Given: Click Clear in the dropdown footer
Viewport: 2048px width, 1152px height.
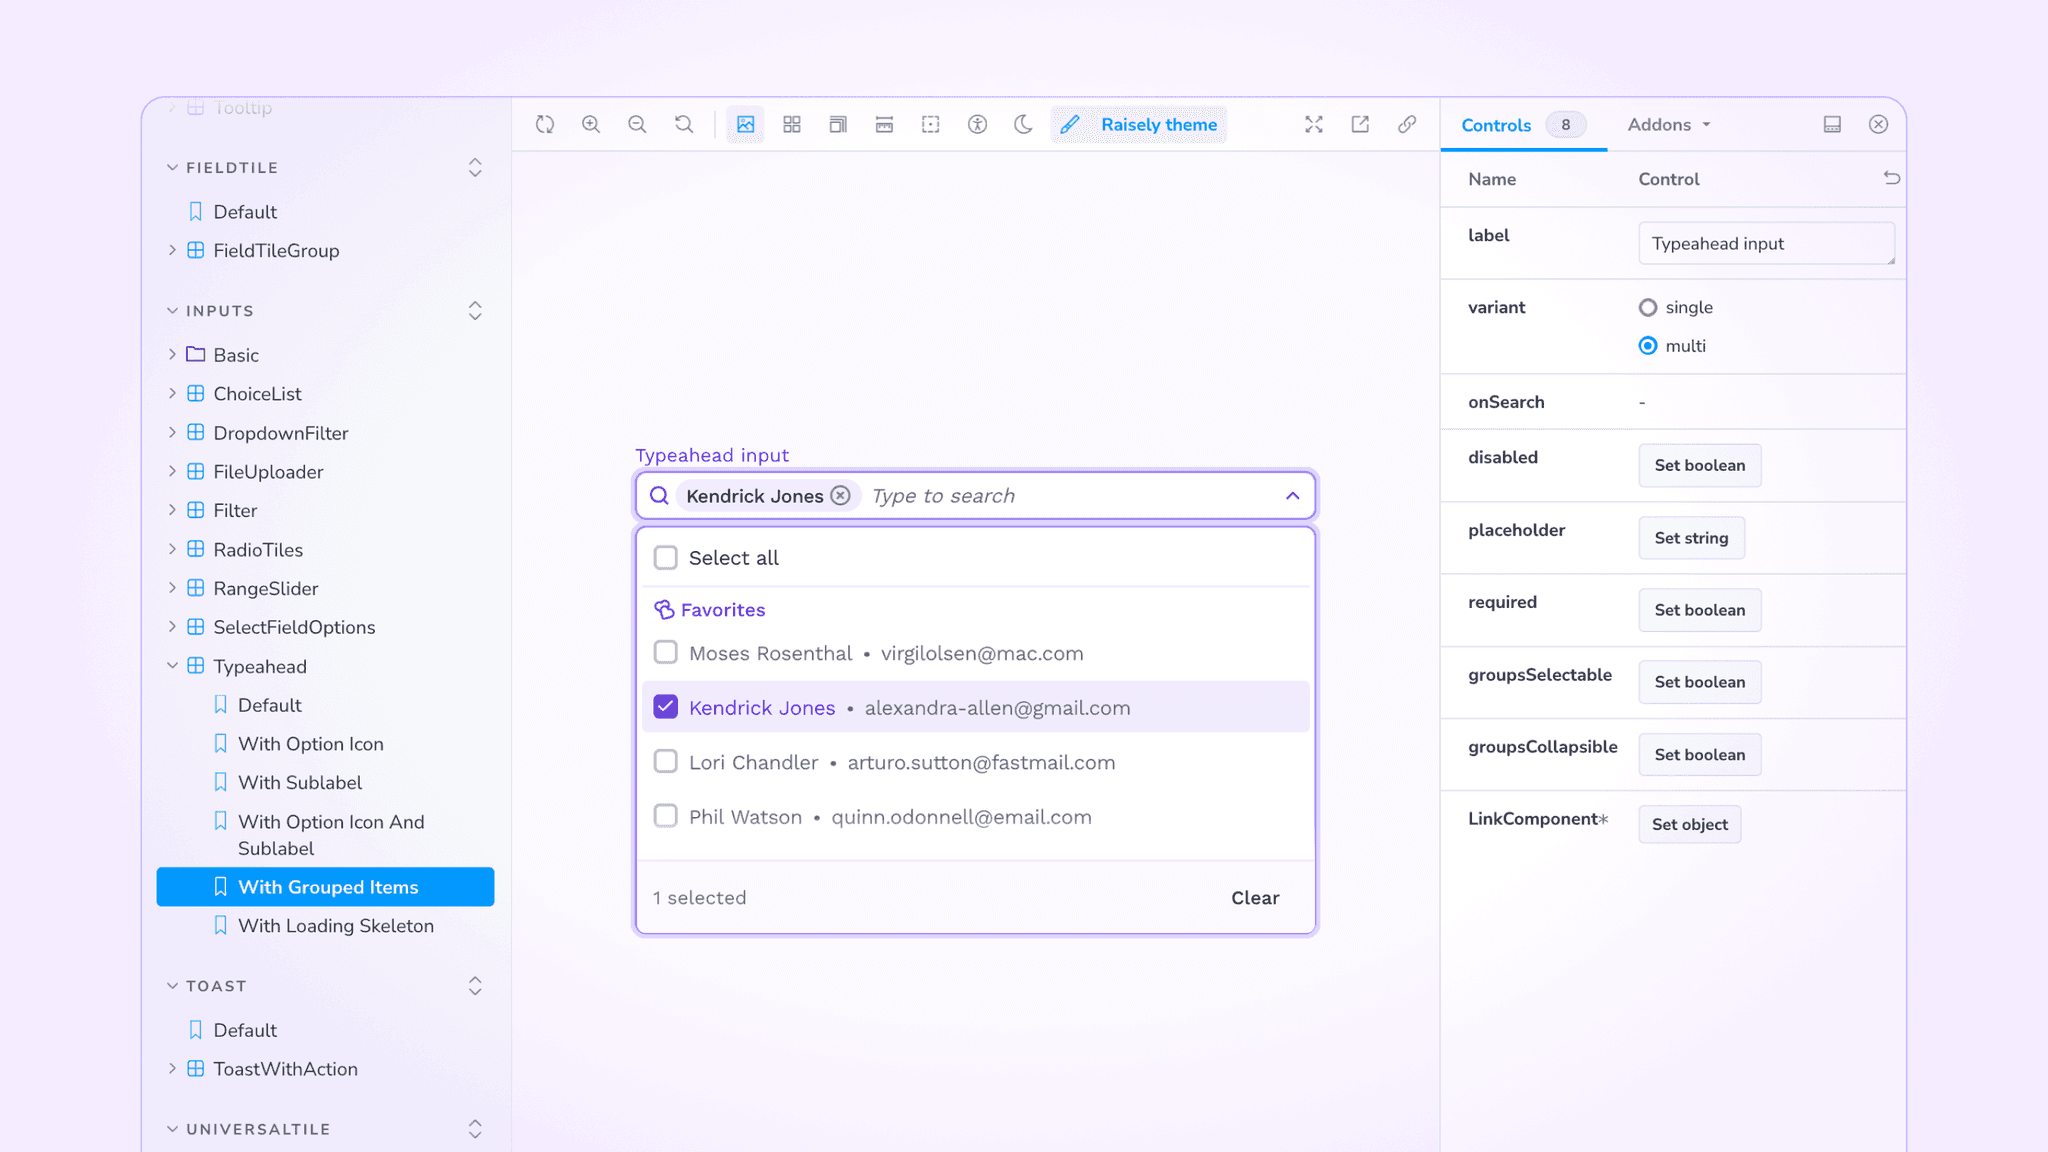Looking at the screenshot, I should pyautogui.click(x=1254, y=897).
